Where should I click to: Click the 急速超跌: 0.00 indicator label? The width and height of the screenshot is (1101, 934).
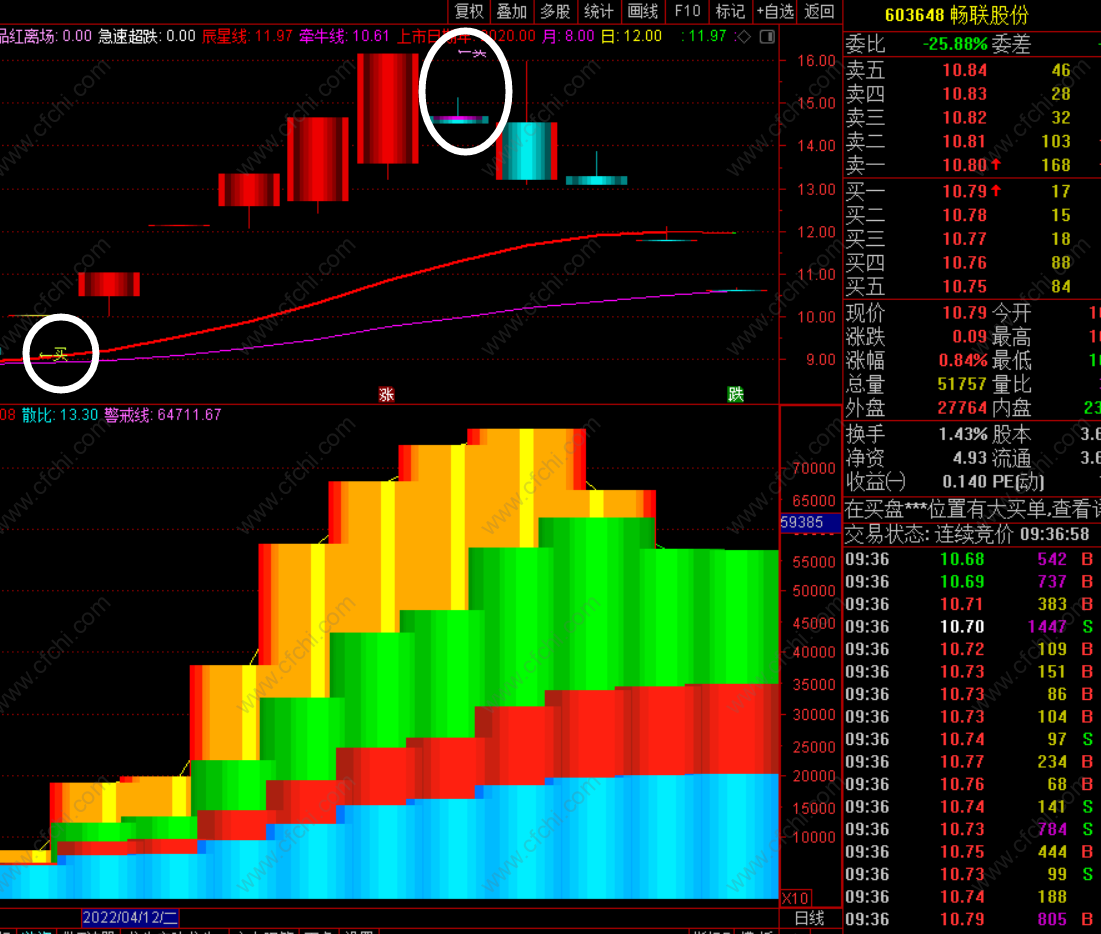(147, 36)
